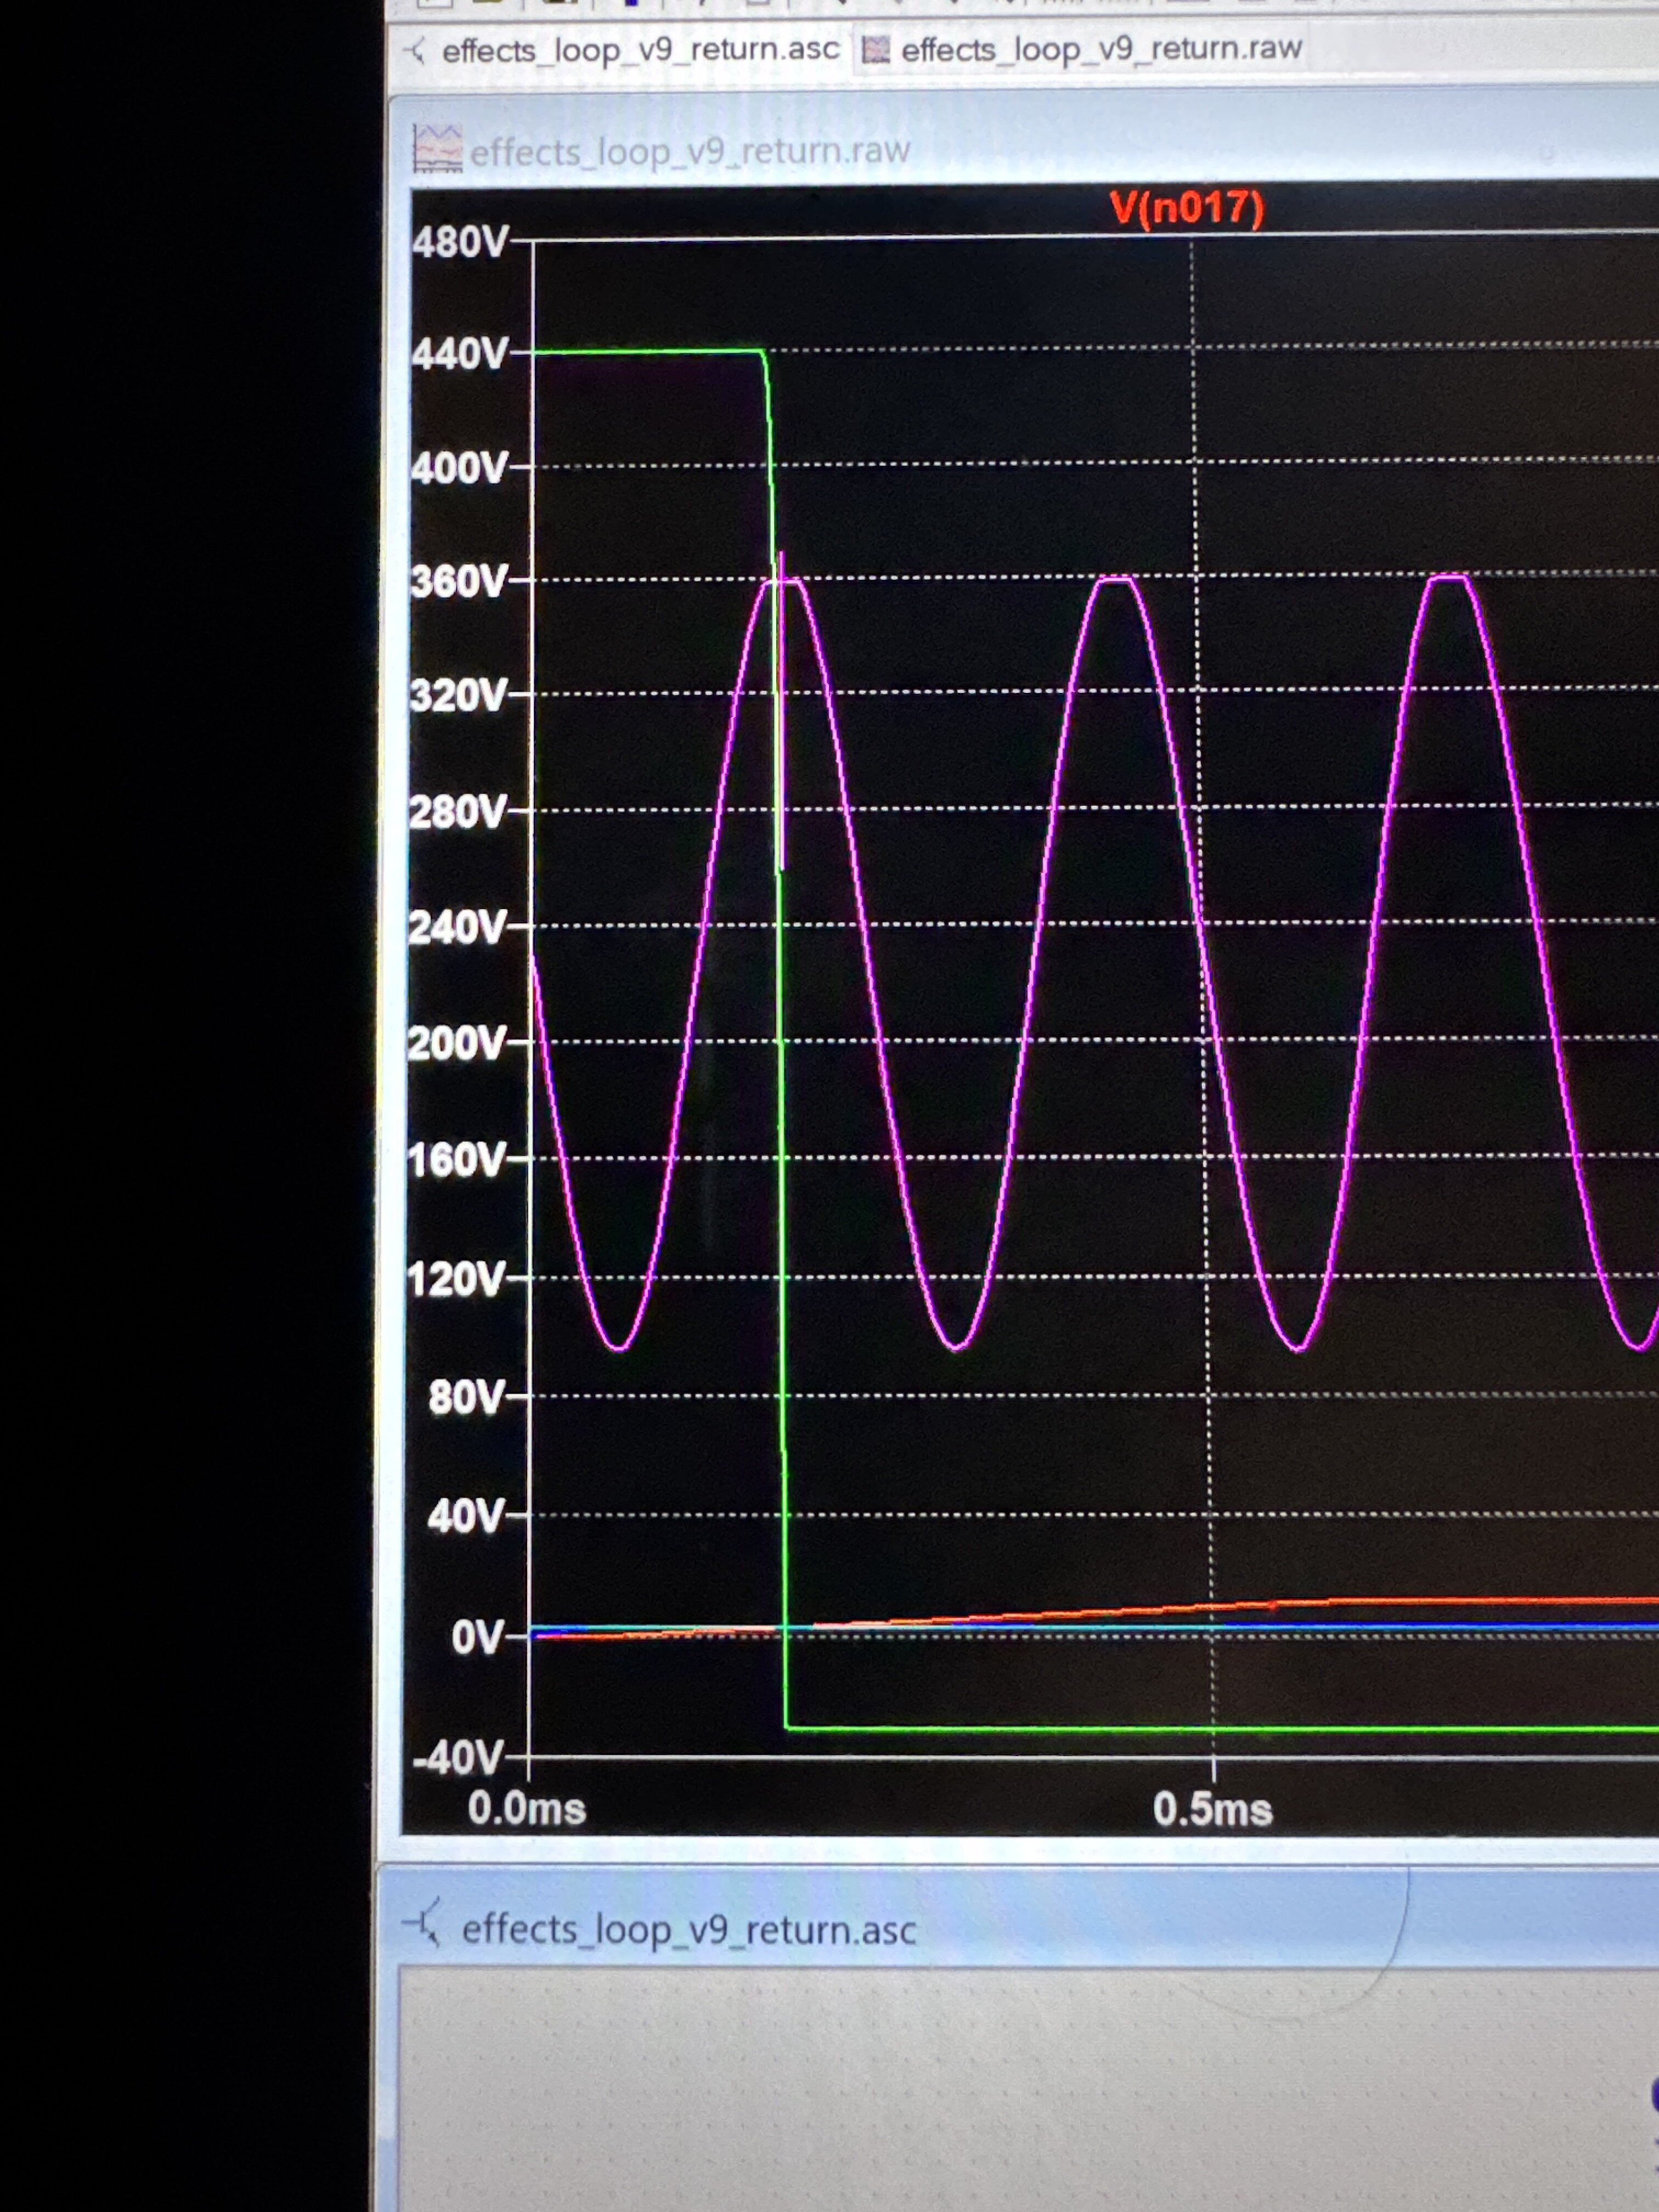
Task: Click the effects_loop_v9_return.raw window title bar
Action: 689,151
